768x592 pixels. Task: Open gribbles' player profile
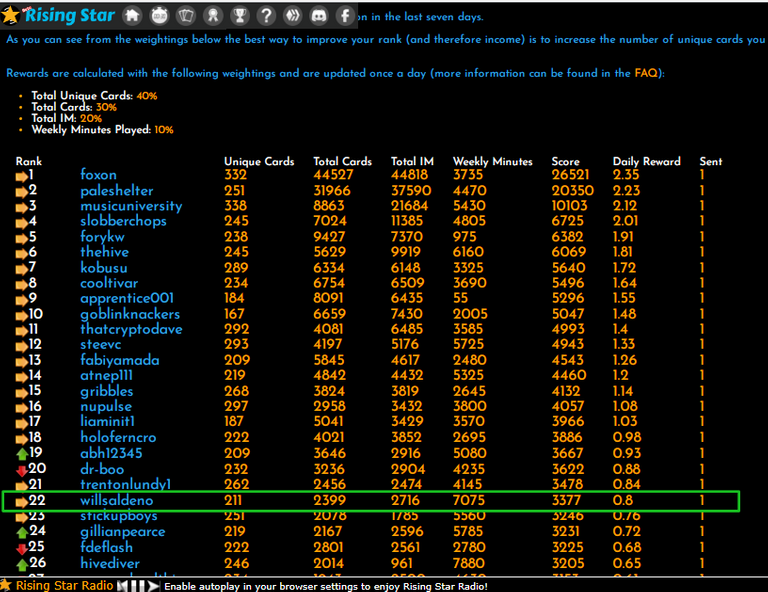click(x=107, y=391)
